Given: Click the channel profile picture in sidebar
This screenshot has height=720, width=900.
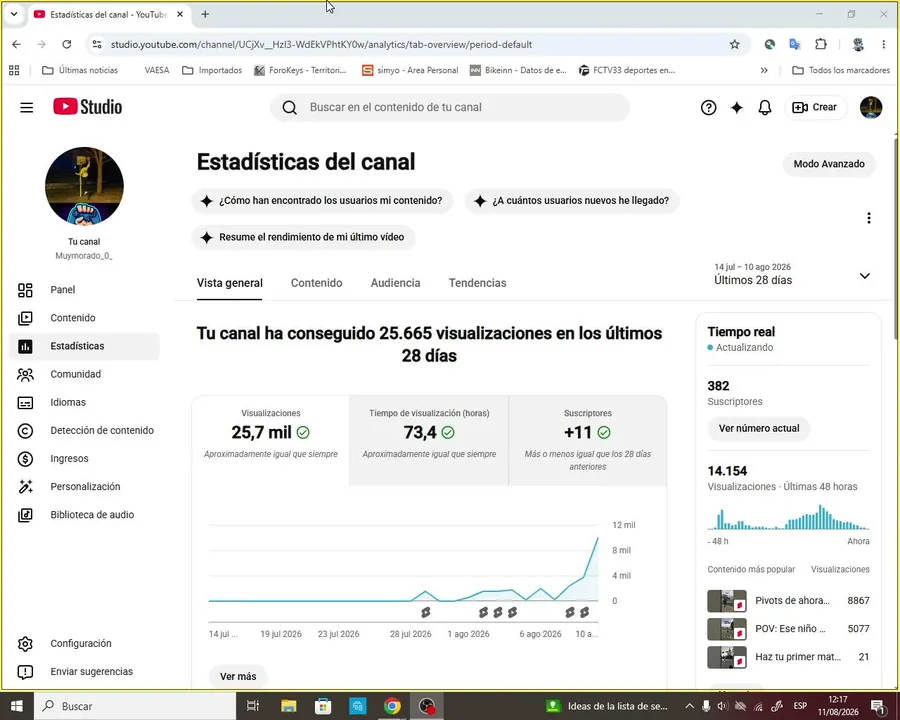Looking at the screenshot, I should (x=84, y=186).
